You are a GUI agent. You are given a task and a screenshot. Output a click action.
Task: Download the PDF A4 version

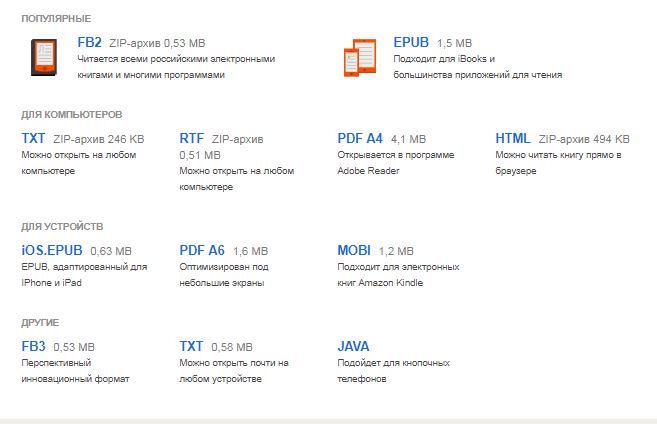360,138
